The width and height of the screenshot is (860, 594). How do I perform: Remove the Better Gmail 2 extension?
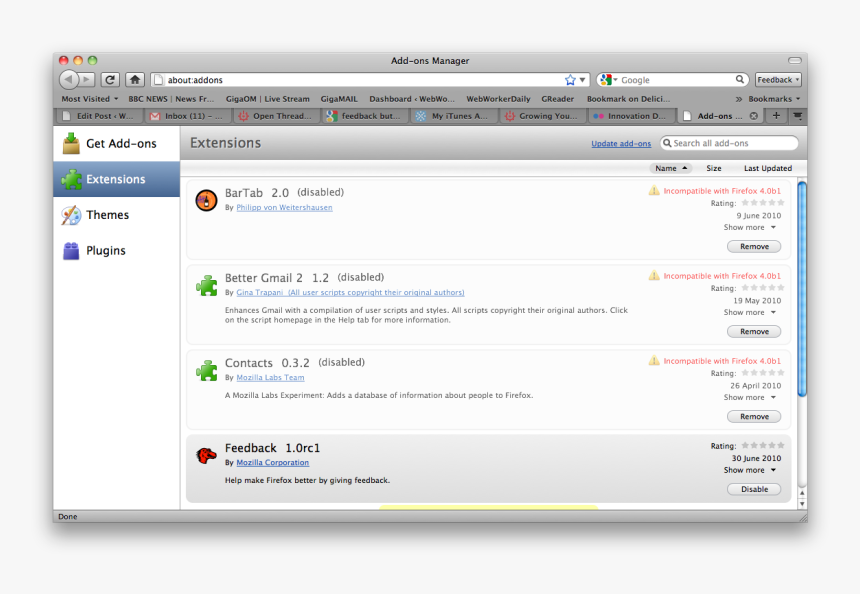click(x=754, y=331)
